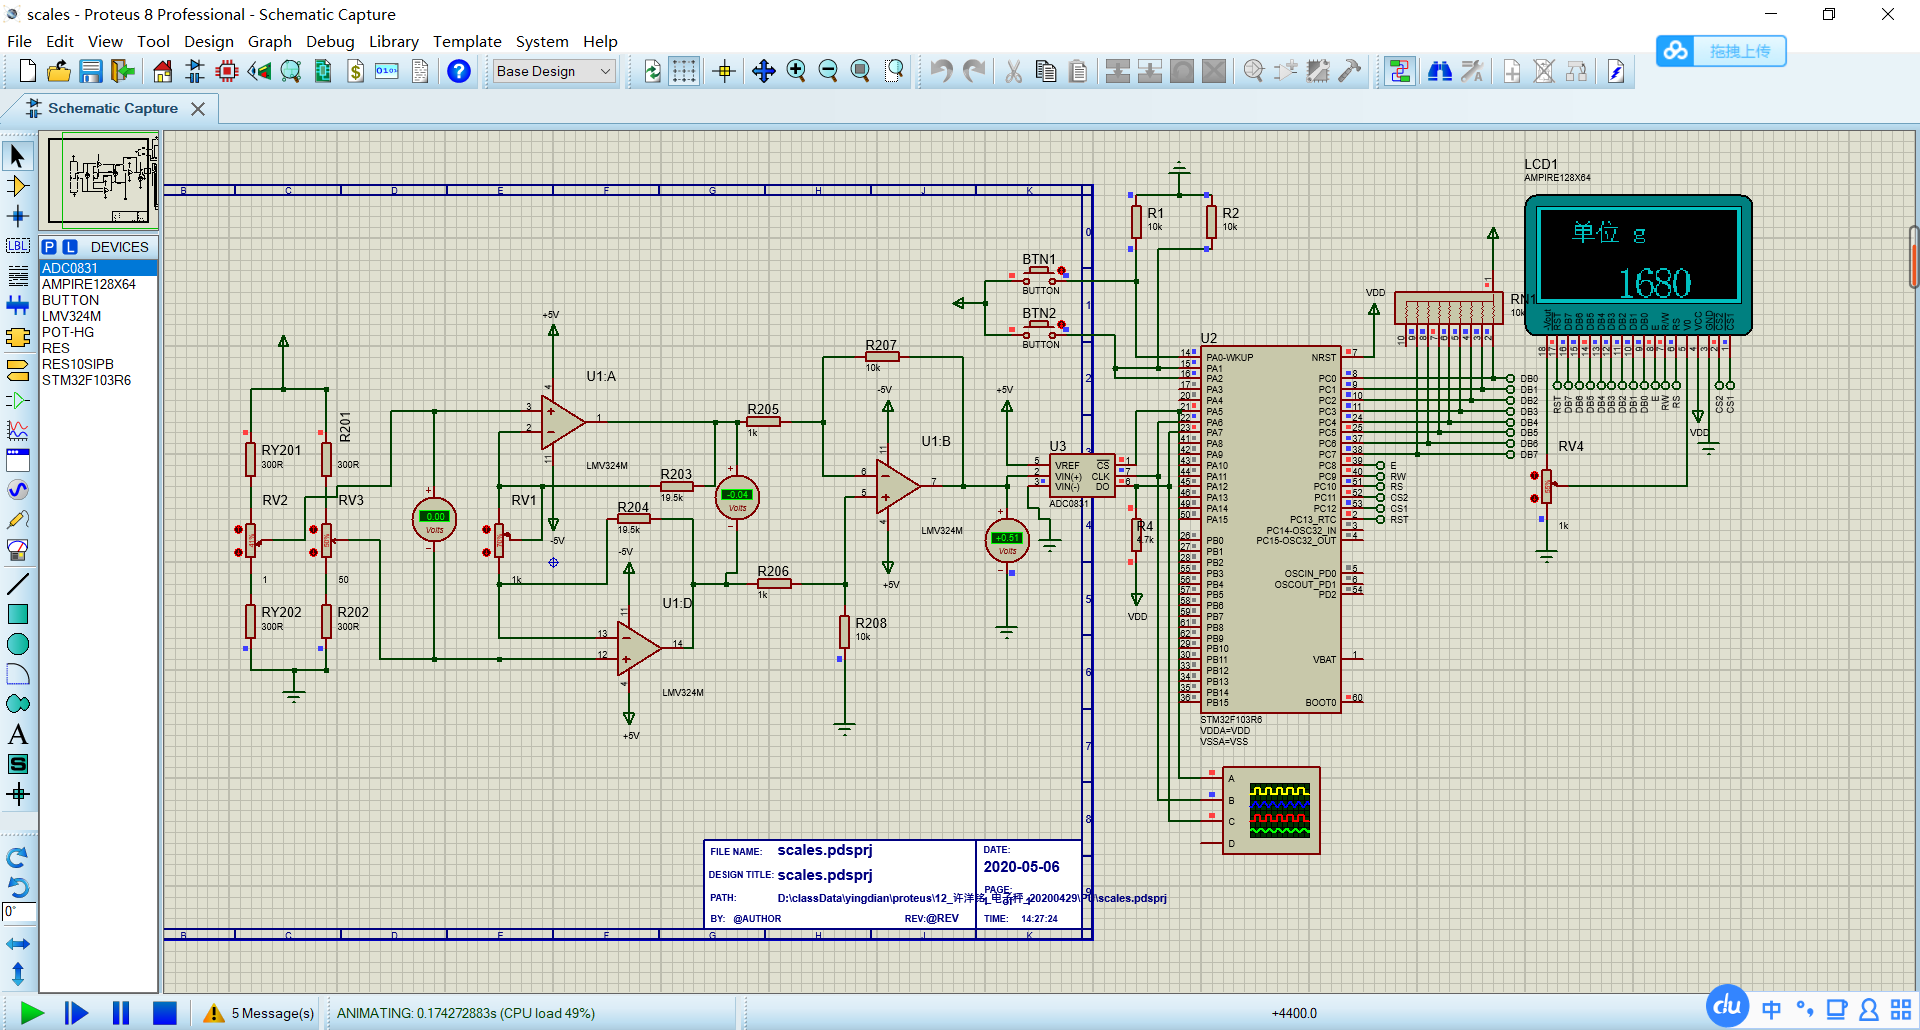
Task: Select the Component mode tool
Action: pos(18,185)
